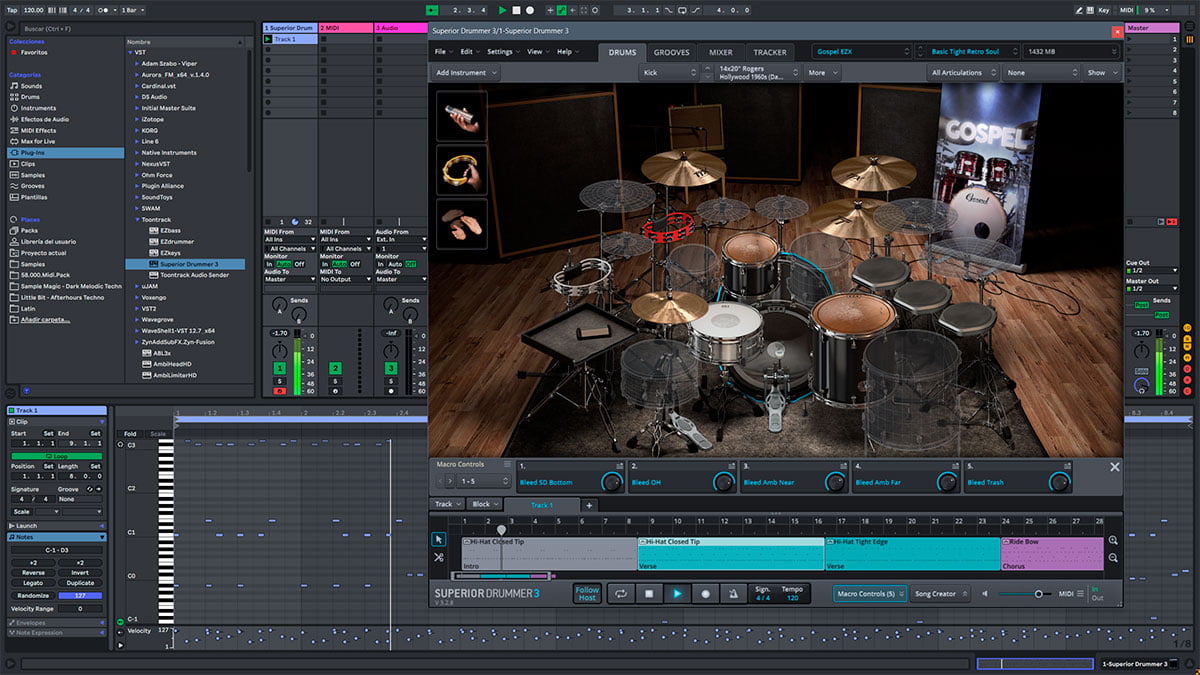1200x675 pixels.
Task: Select the hand clap percussion thumbnail
Action: click(462, 223)
